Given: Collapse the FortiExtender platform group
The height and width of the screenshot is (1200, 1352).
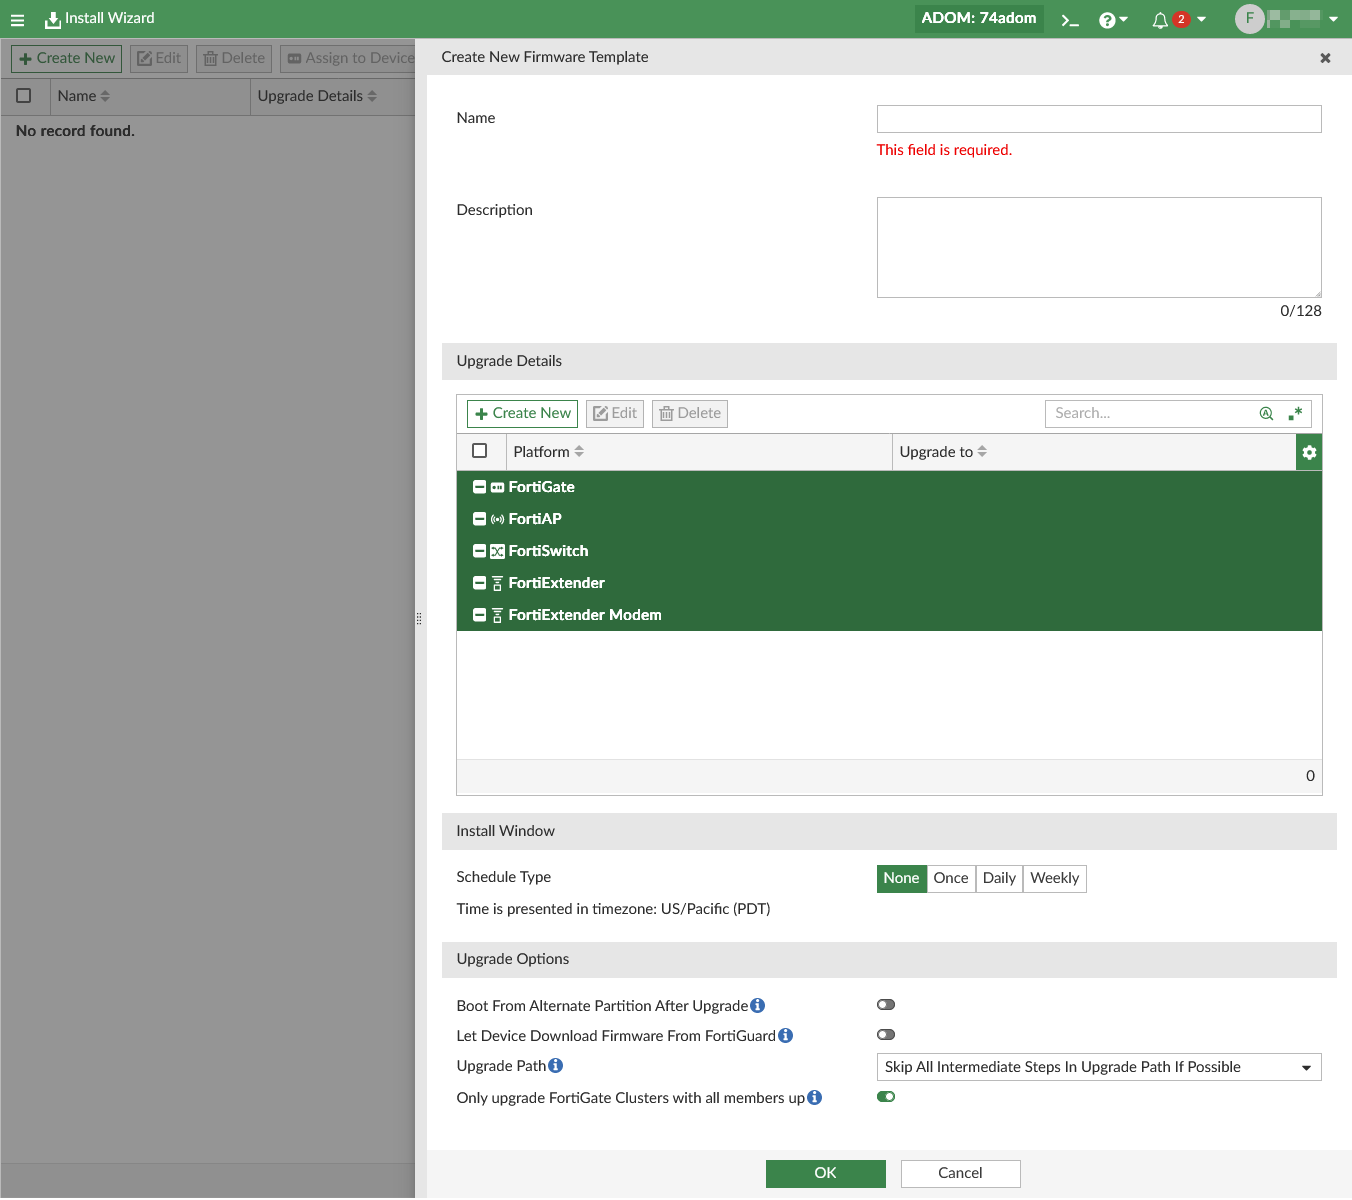Looking at the screenshot, I should 480,583.
